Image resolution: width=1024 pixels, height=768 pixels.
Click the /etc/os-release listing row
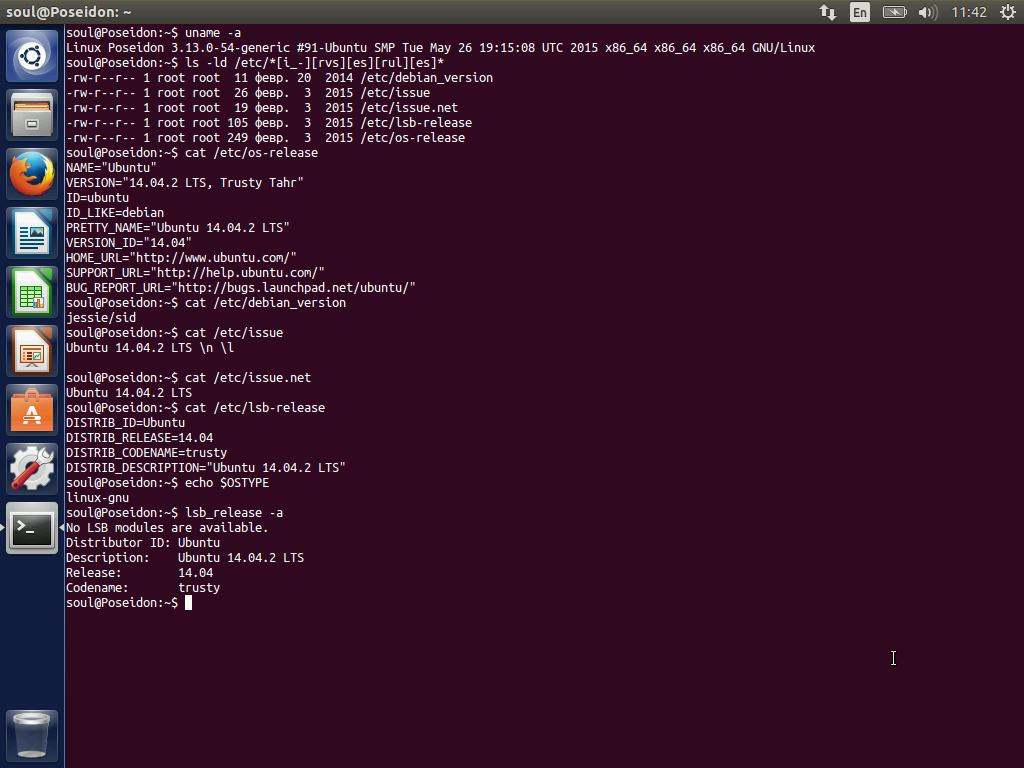[266, 138]
